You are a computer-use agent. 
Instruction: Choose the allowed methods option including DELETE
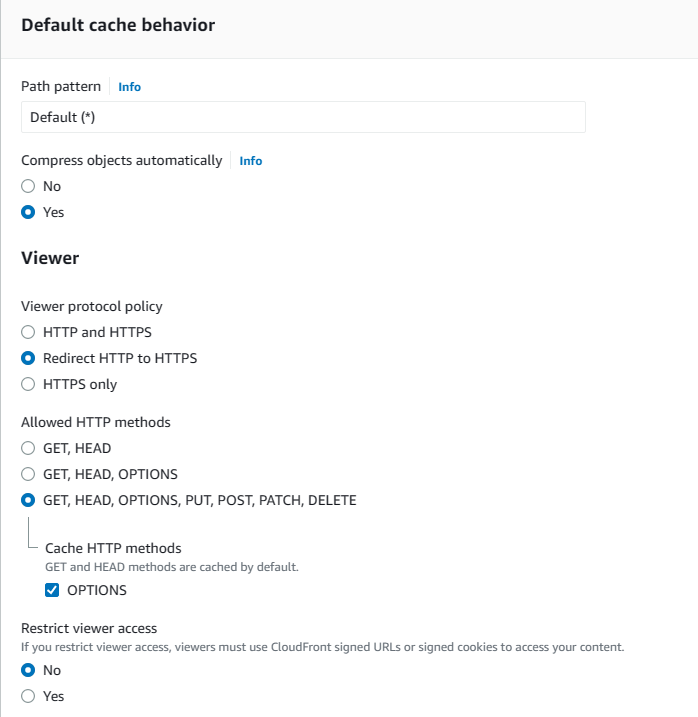point(29,500)
